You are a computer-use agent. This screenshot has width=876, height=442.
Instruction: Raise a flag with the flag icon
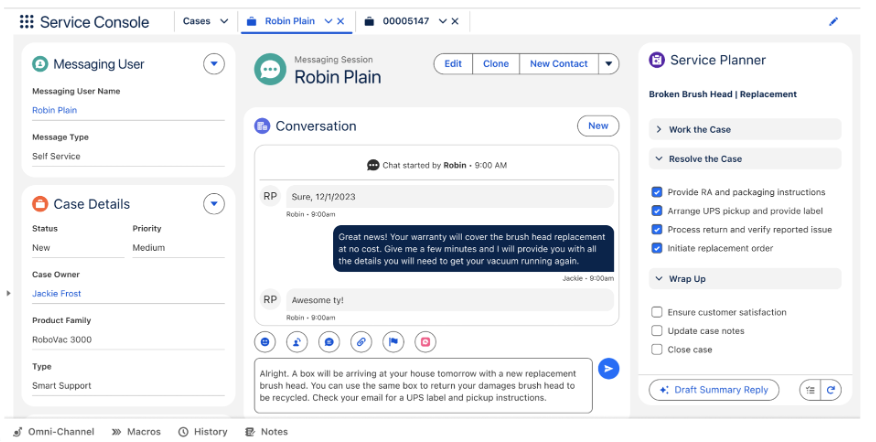[393, 342]
